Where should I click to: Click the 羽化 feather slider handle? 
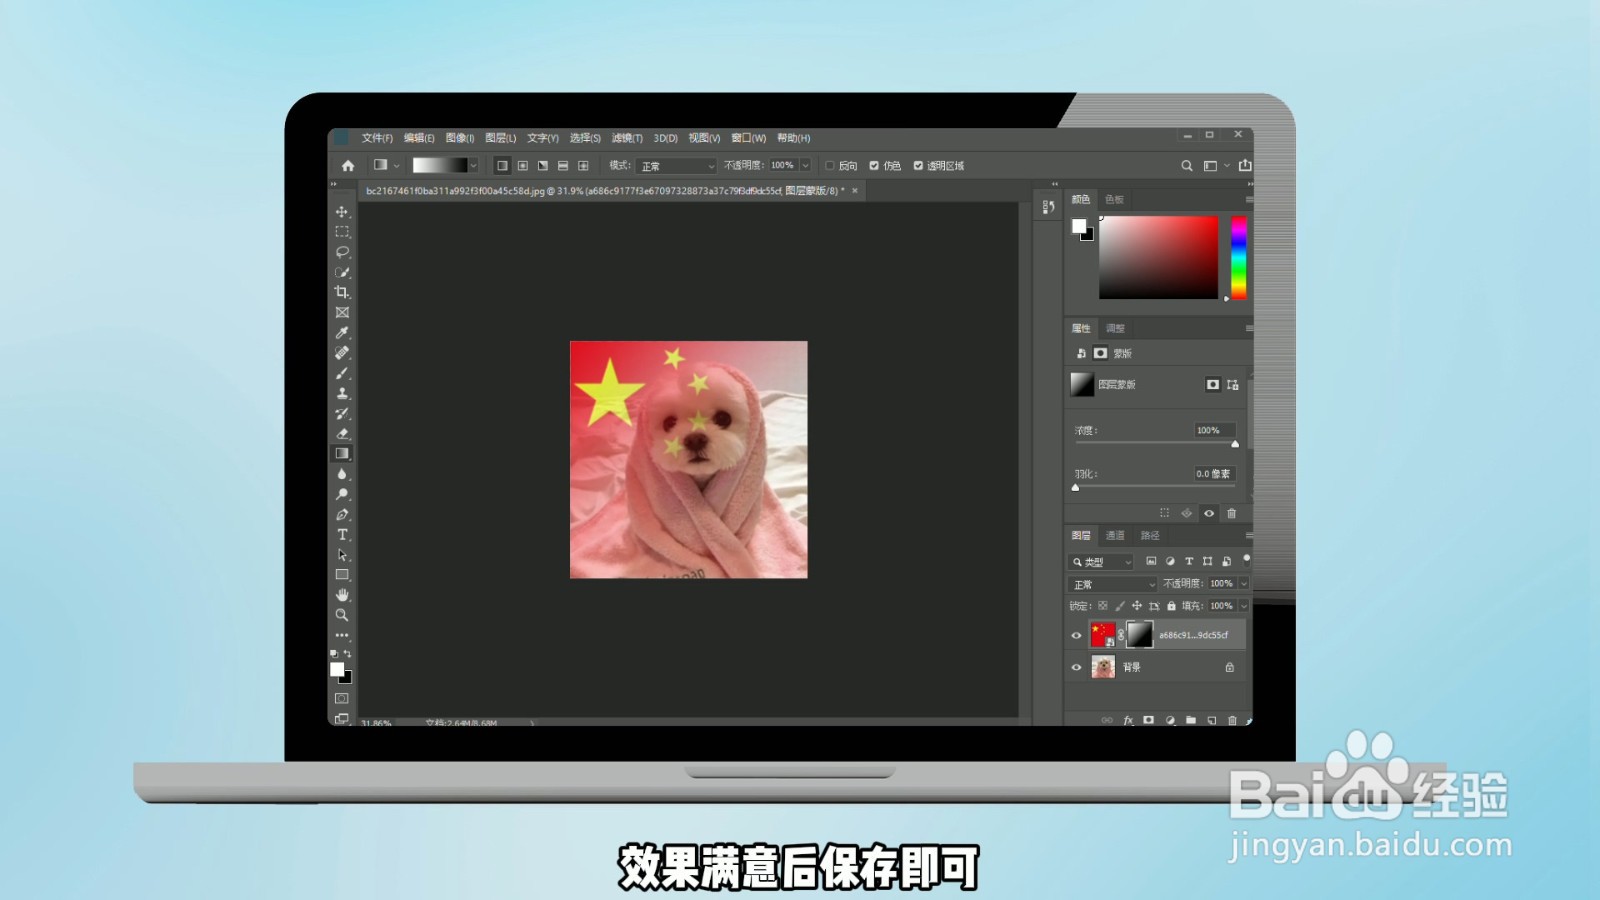pos(1076,488)
